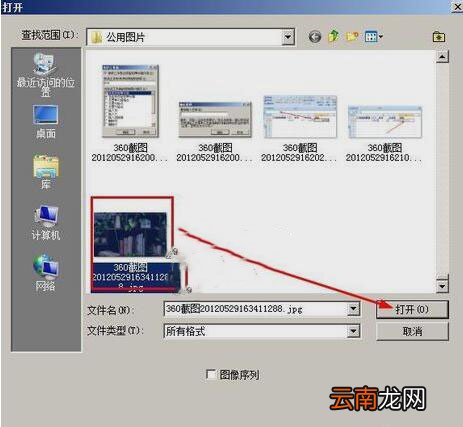Click the 取消 button
463x427 pixels.
point(412,331)
